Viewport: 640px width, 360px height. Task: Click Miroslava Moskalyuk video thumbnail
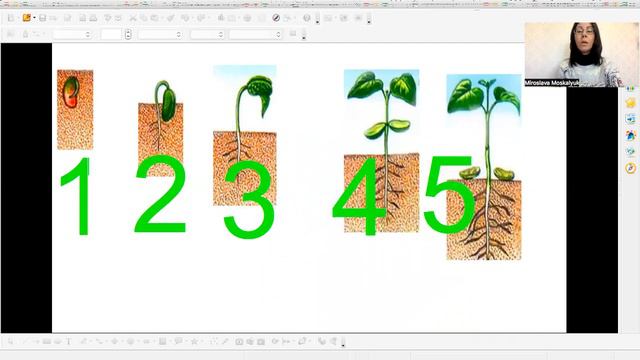click(581, 54)
